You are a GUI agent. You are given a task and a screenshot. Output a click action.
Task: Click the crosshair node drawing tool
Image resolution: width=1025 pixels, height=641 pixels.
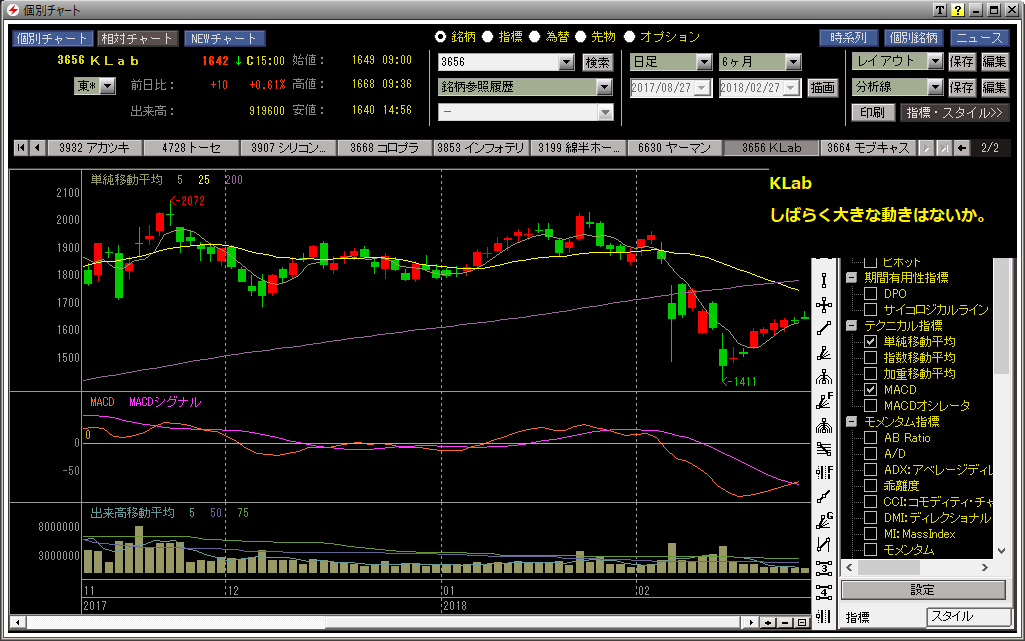pos(824,305)
